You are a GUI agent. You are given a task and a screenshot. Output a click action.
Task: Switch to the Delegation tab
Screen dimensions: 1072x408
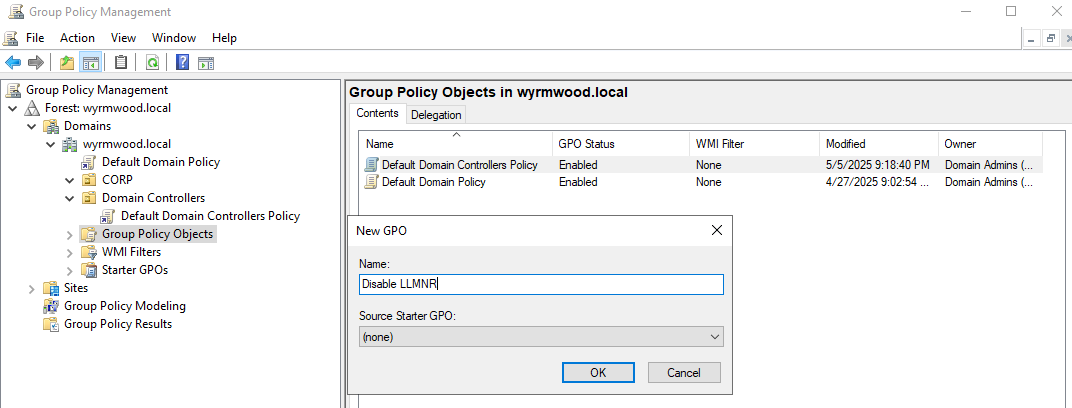[x=436, y=115]
